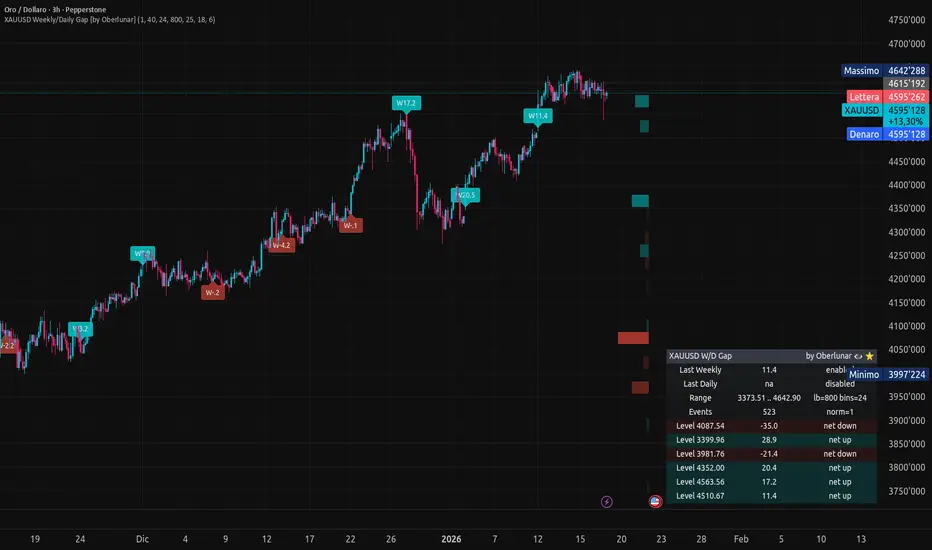Click the XAUUSD last price label
Screen dimensions: 932x550
(885, 111)
